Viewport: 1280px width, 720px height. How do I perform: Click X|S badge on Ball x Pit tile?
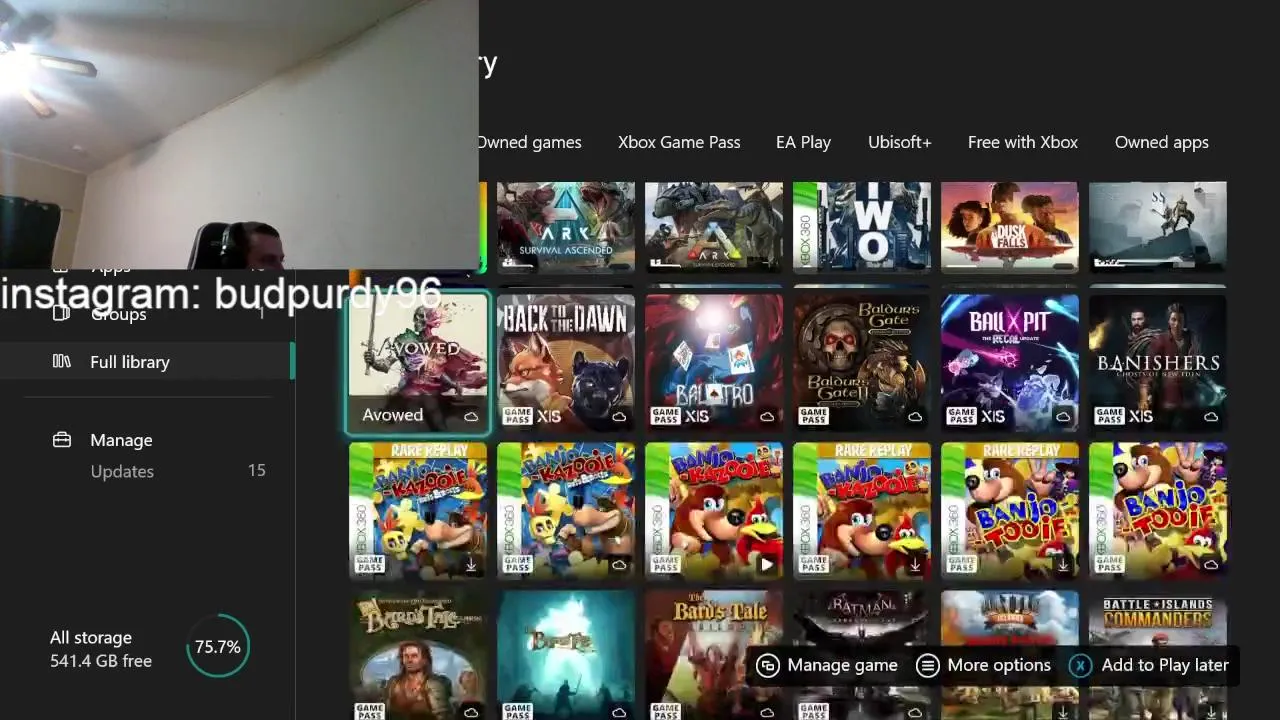point(993,416)
